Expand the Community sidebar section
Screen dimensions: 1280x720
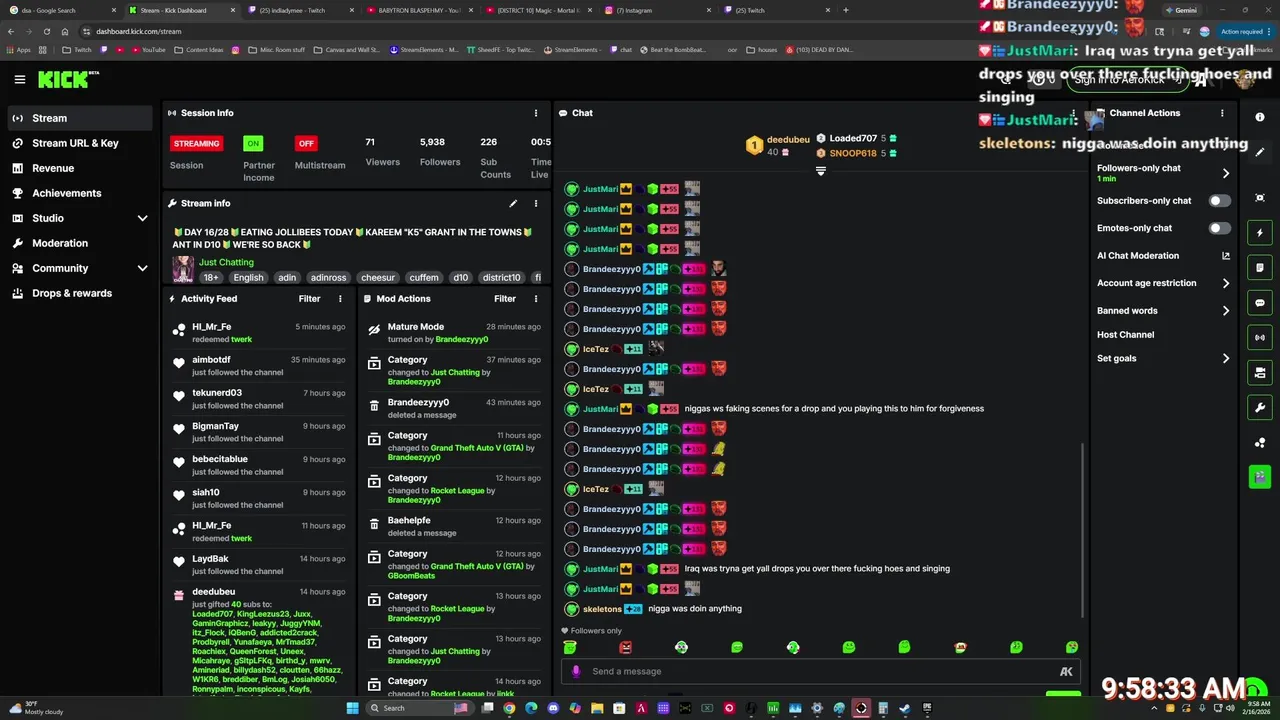142,268
